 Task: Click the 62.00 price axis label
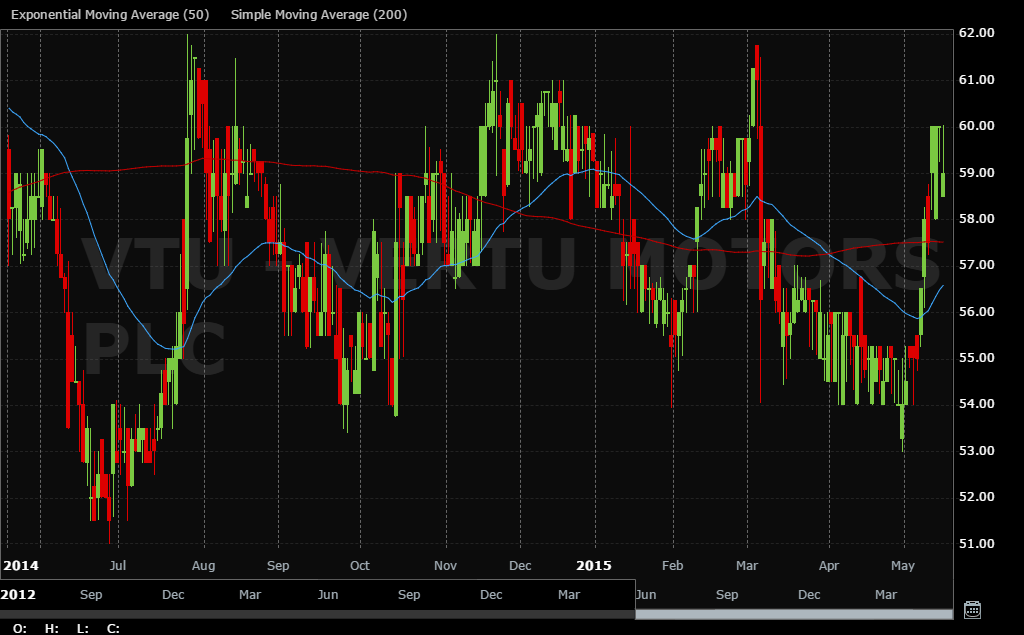978,33
